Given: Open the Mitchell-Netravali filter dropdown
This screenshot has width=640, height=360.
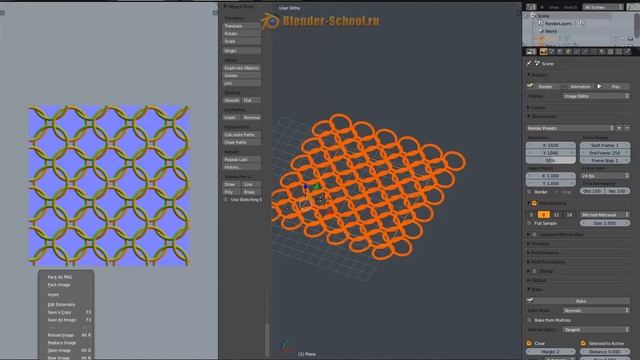Looking at the screenshot, I should tap(605, 214).
